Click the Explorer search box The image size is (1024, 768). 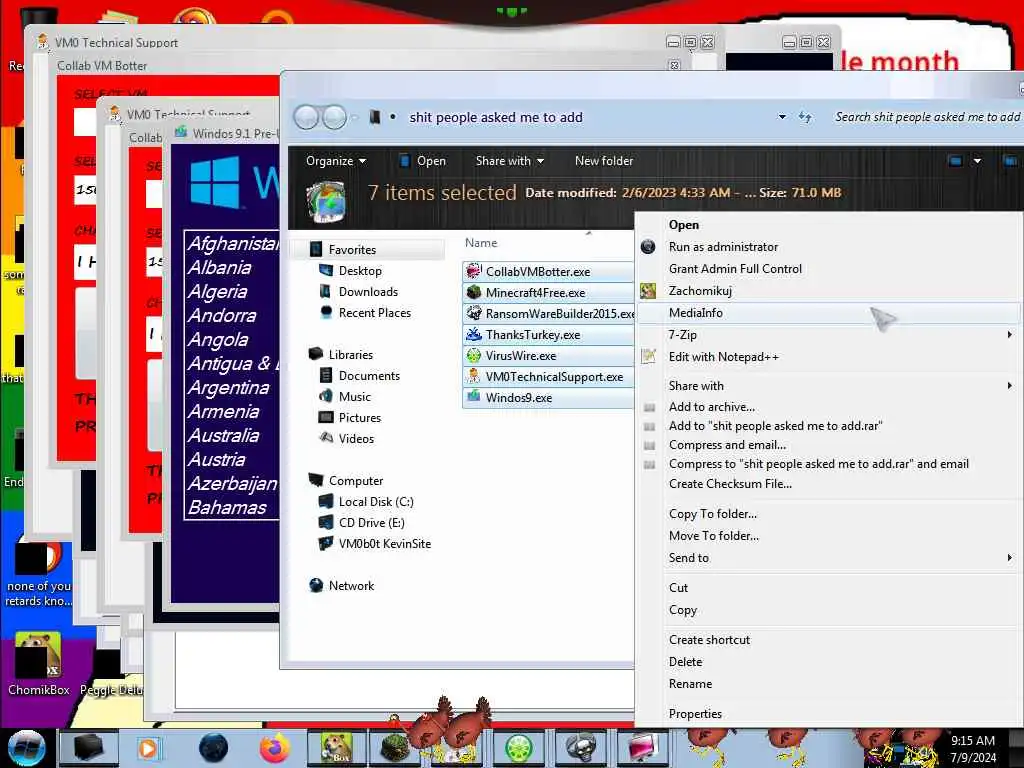point(927,117)
